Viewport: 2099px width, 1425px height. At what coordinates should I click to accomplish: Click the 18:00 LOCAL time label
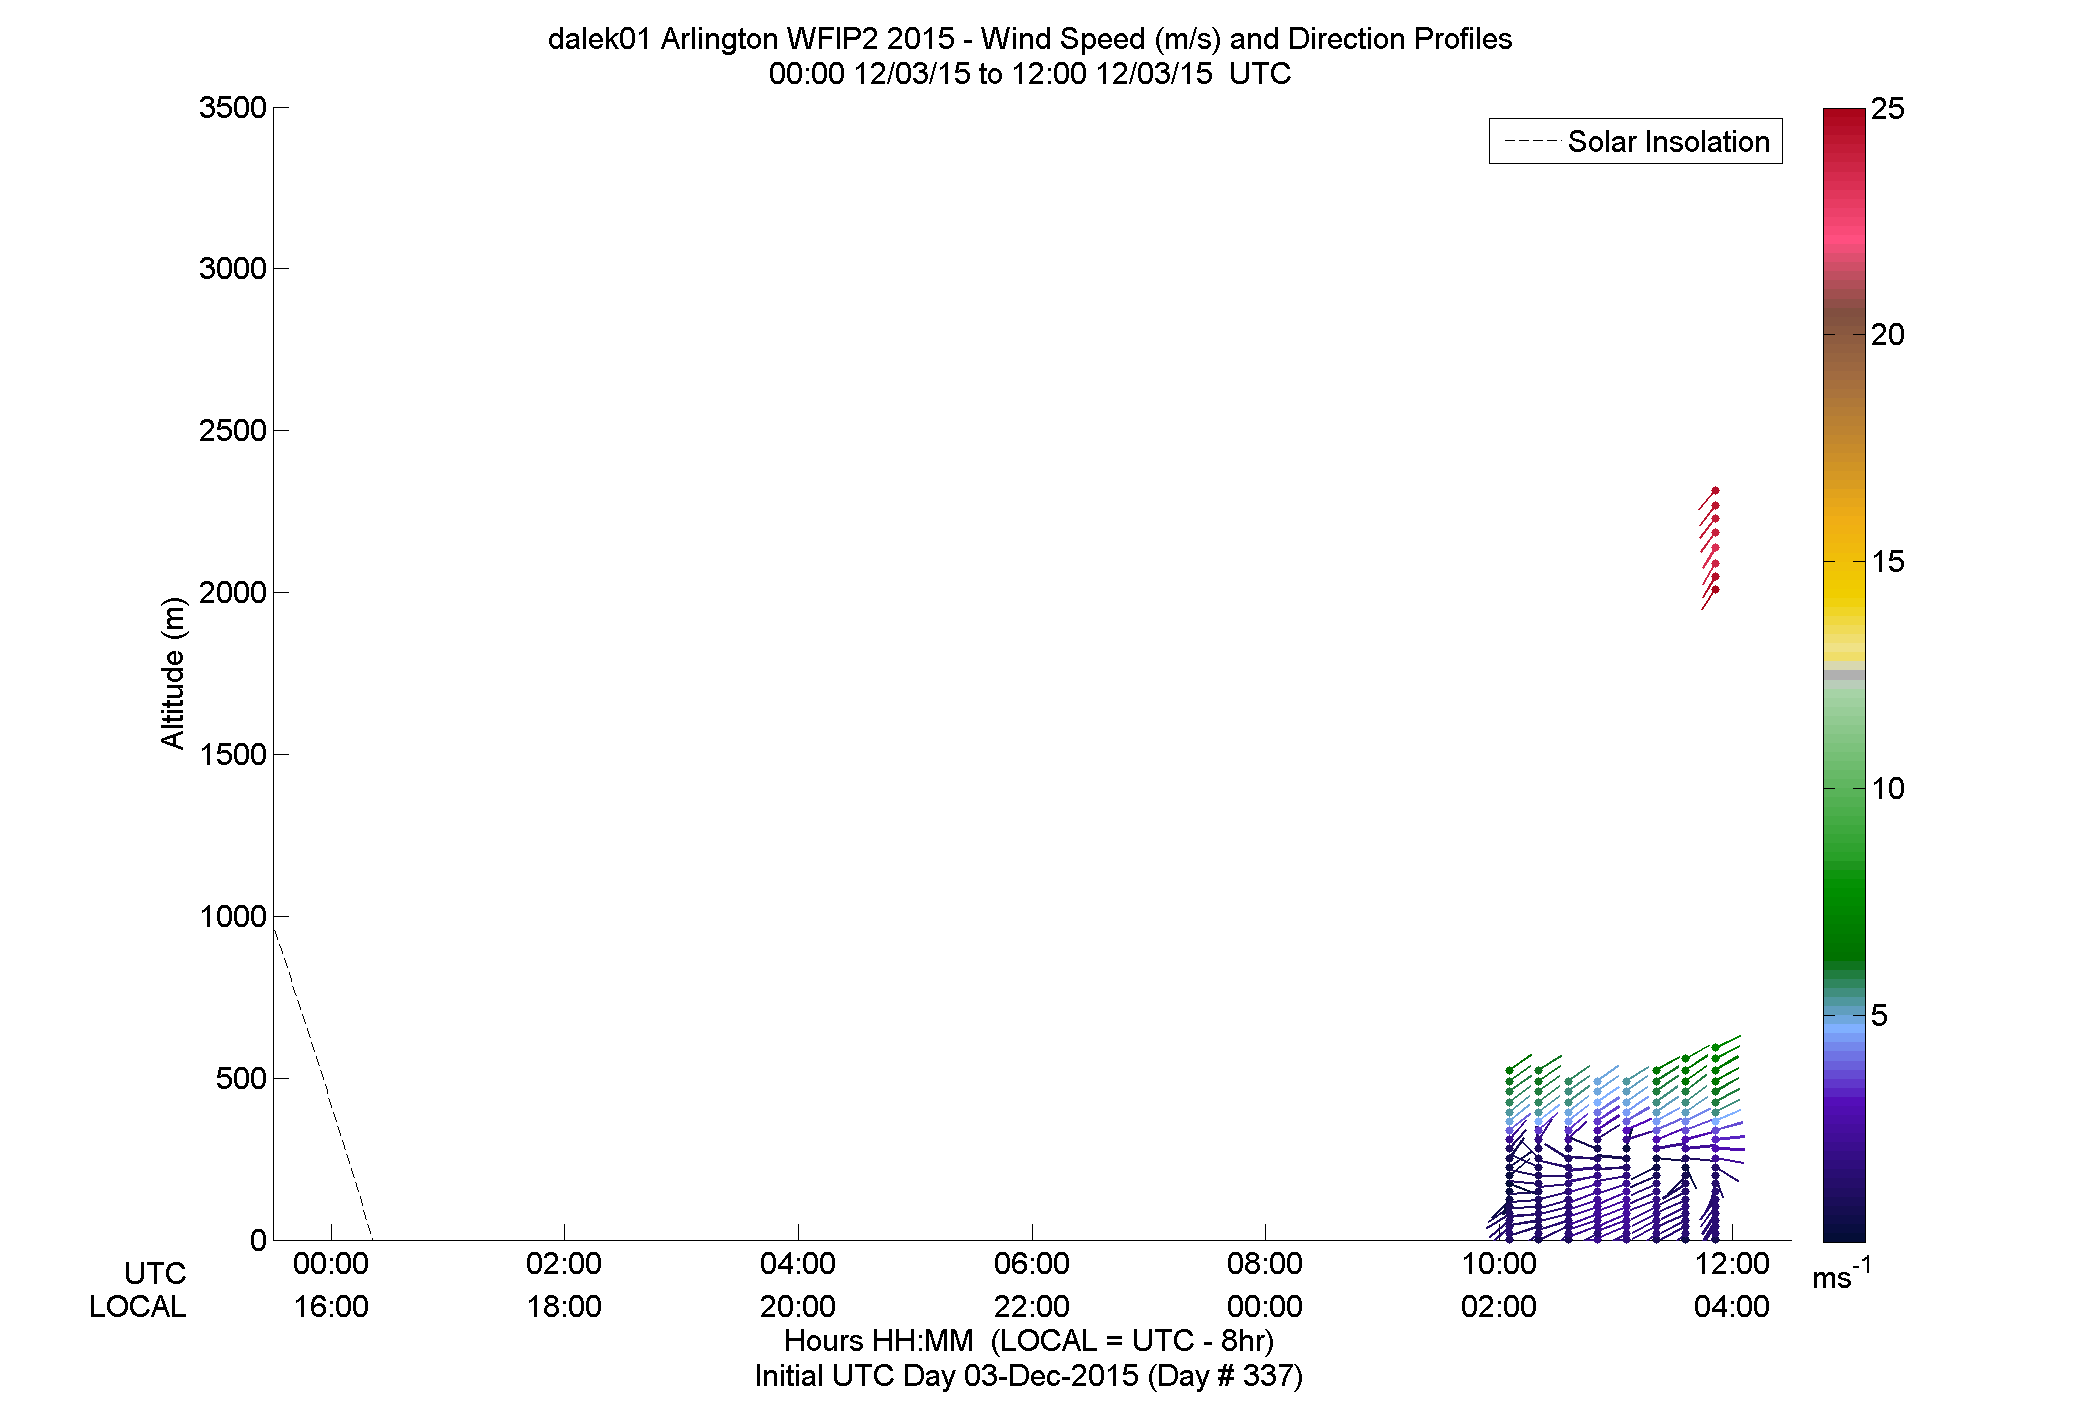564,1306
